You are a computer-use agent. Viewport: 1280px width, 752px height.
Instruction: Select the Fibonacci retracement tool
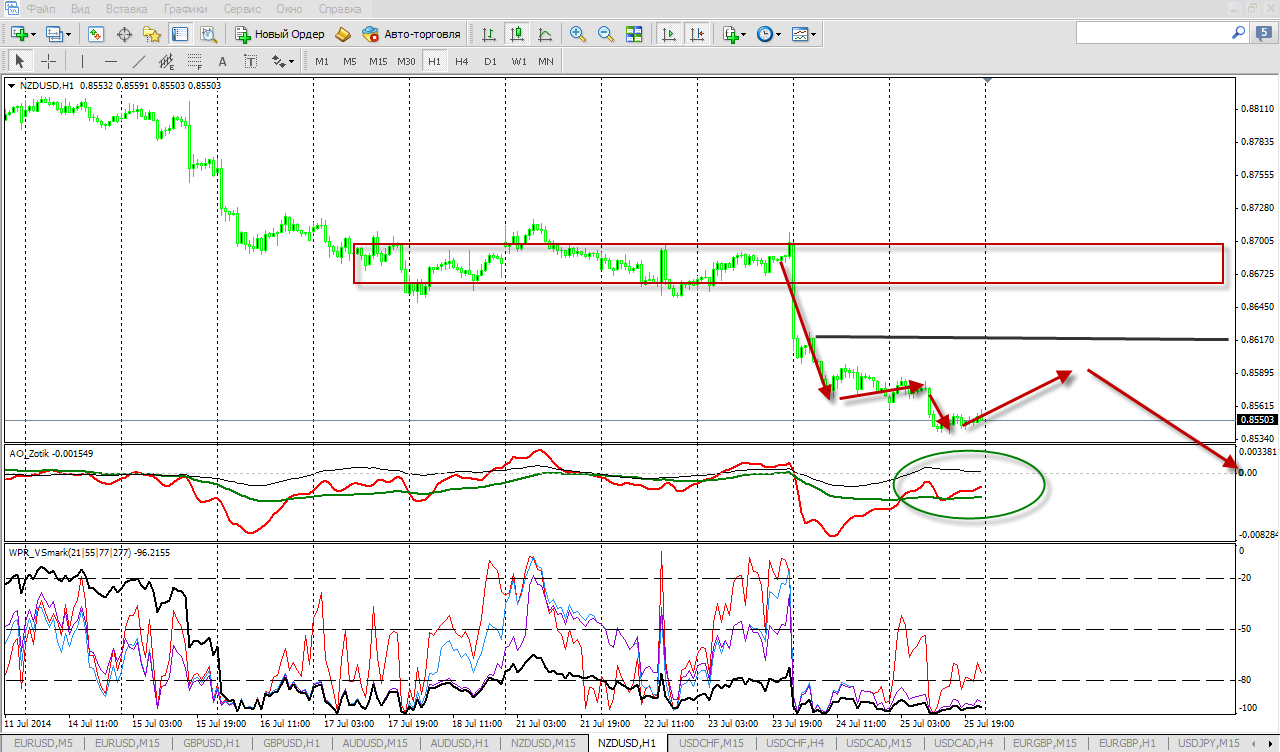[195, 61]
